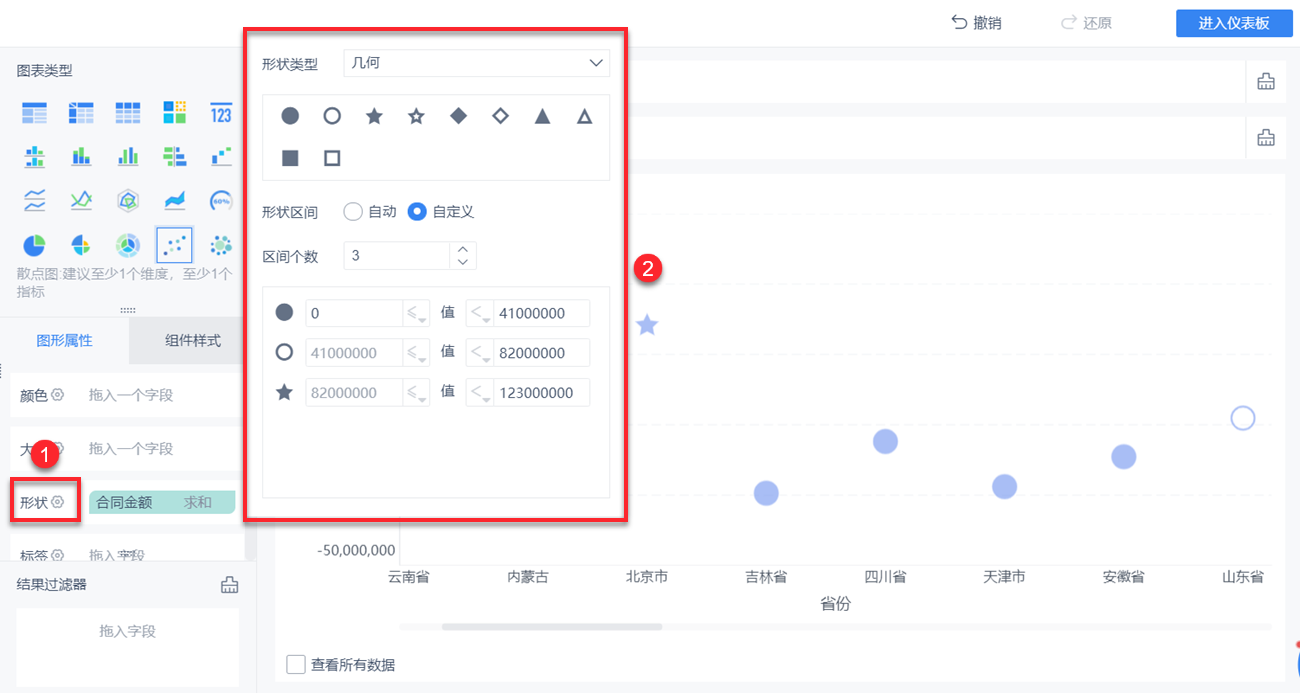
Task: Enable the 查看所有数据 checkbox
Action: click(x=295, y=664)
